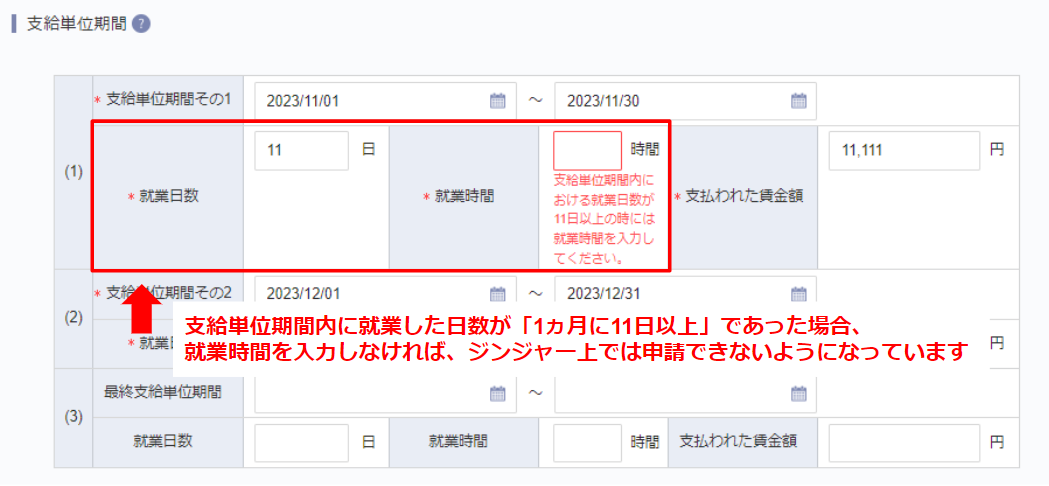Open calendar for 2023/11/01 start date
Screen dimensions: 1049x486
tap(497, 100)
